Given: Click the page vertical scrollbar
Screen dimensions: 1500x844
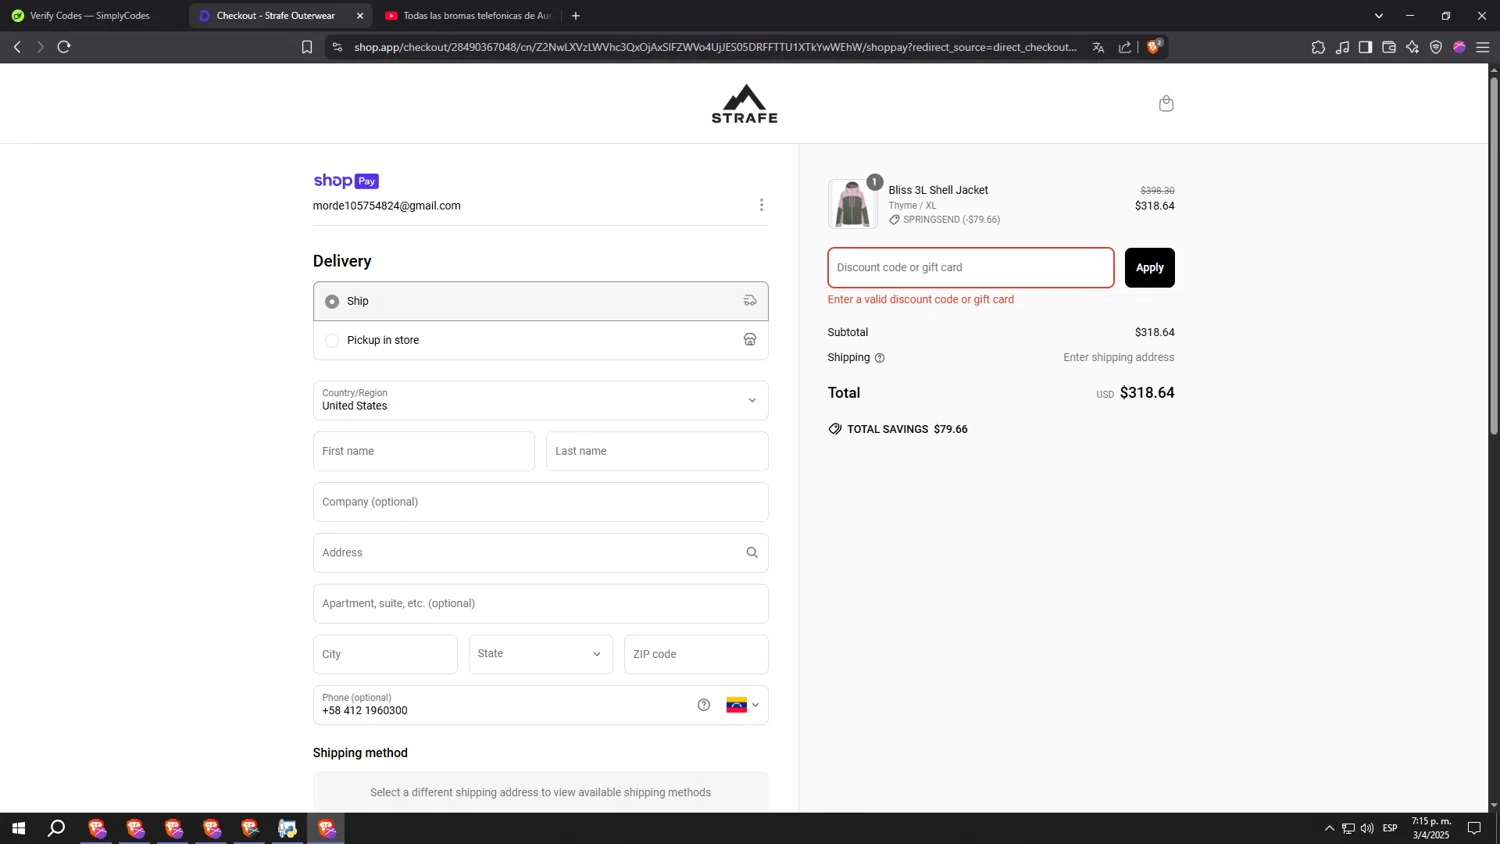Looking at the screenshot, I should point(1494,256).
